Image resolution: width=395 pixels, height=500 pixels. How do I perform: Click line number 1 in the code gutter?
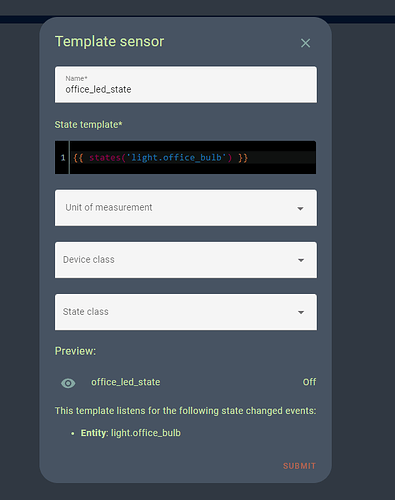click(x=63, y=158)
